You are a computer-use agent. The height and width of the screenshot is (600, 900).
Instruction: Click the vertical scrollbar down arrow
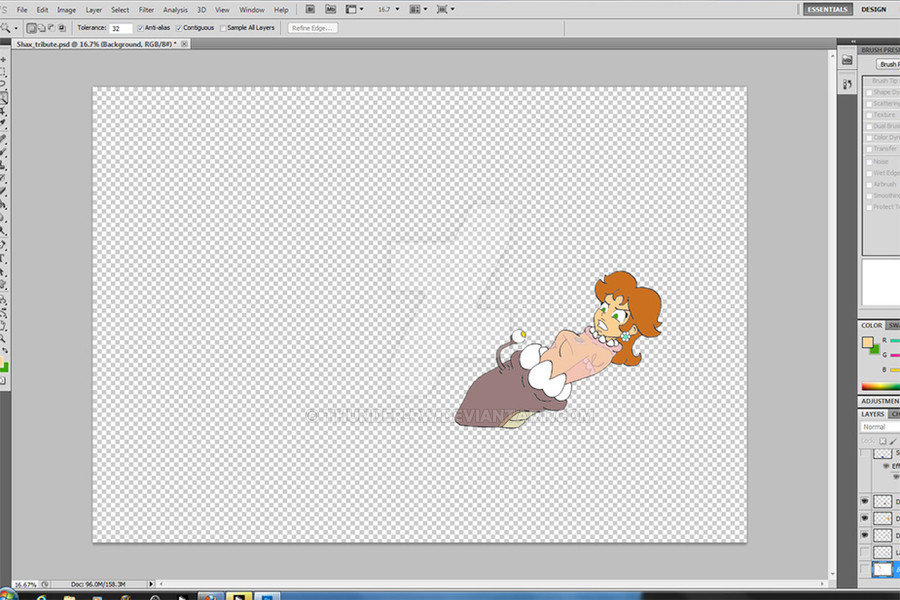click(832, 574)
